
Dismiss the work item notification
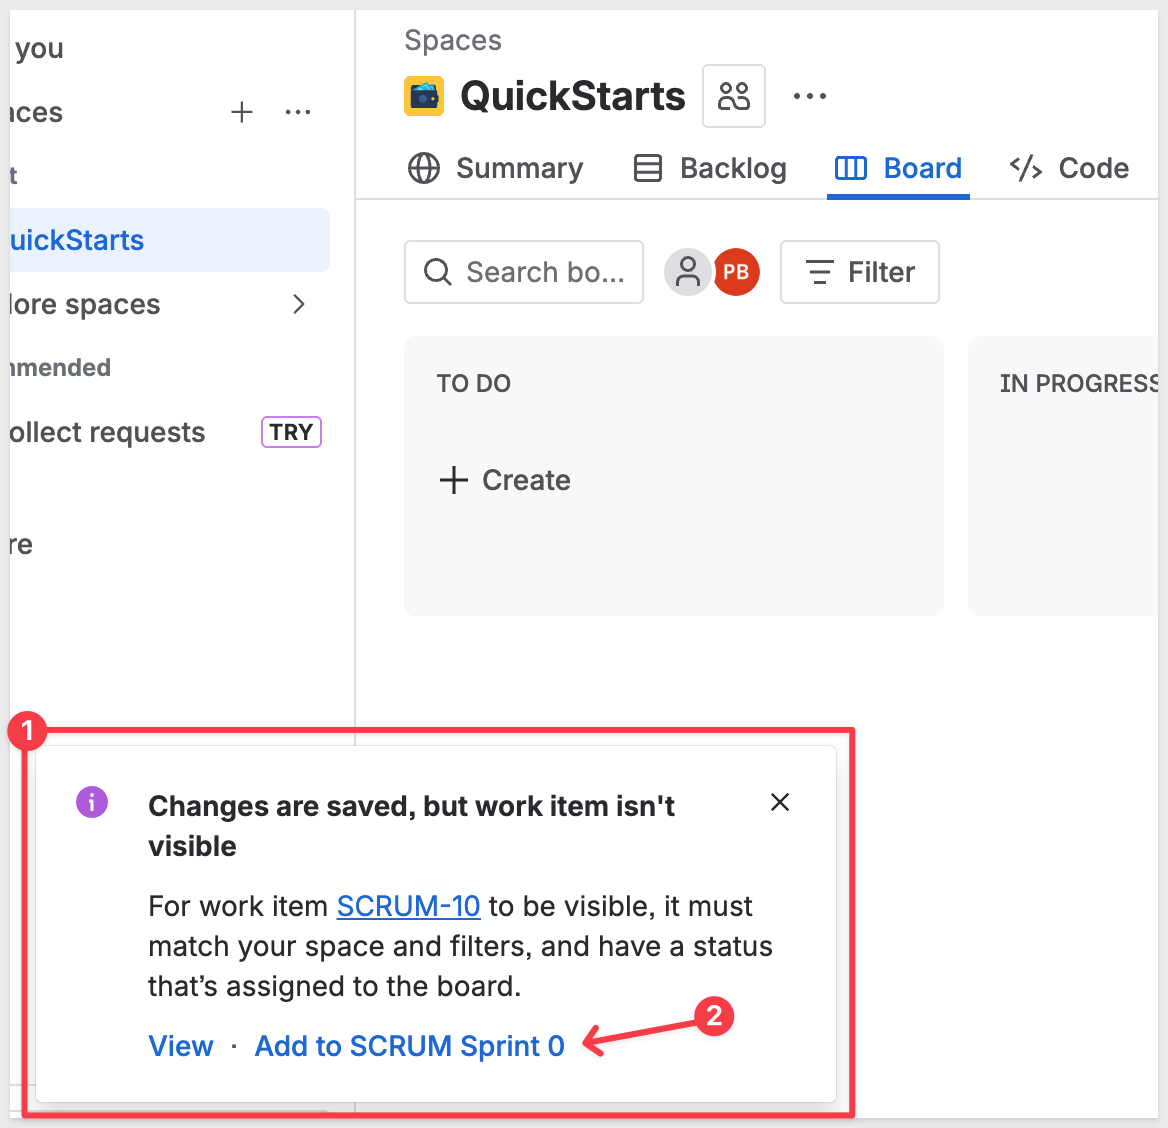click(x=780, y=802)
